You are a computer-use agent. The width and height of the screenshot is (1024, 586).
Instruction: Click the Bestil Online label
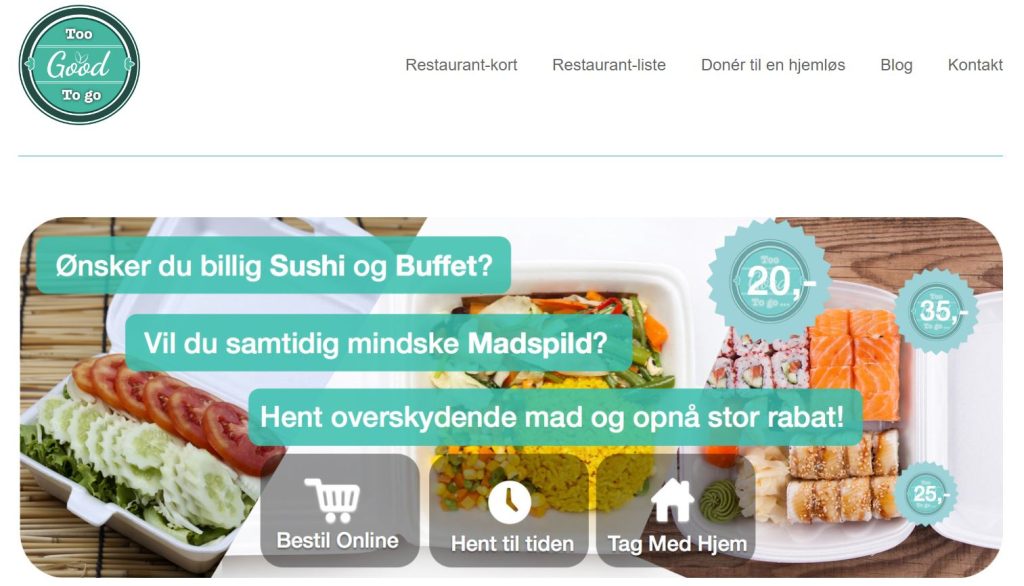338,541
